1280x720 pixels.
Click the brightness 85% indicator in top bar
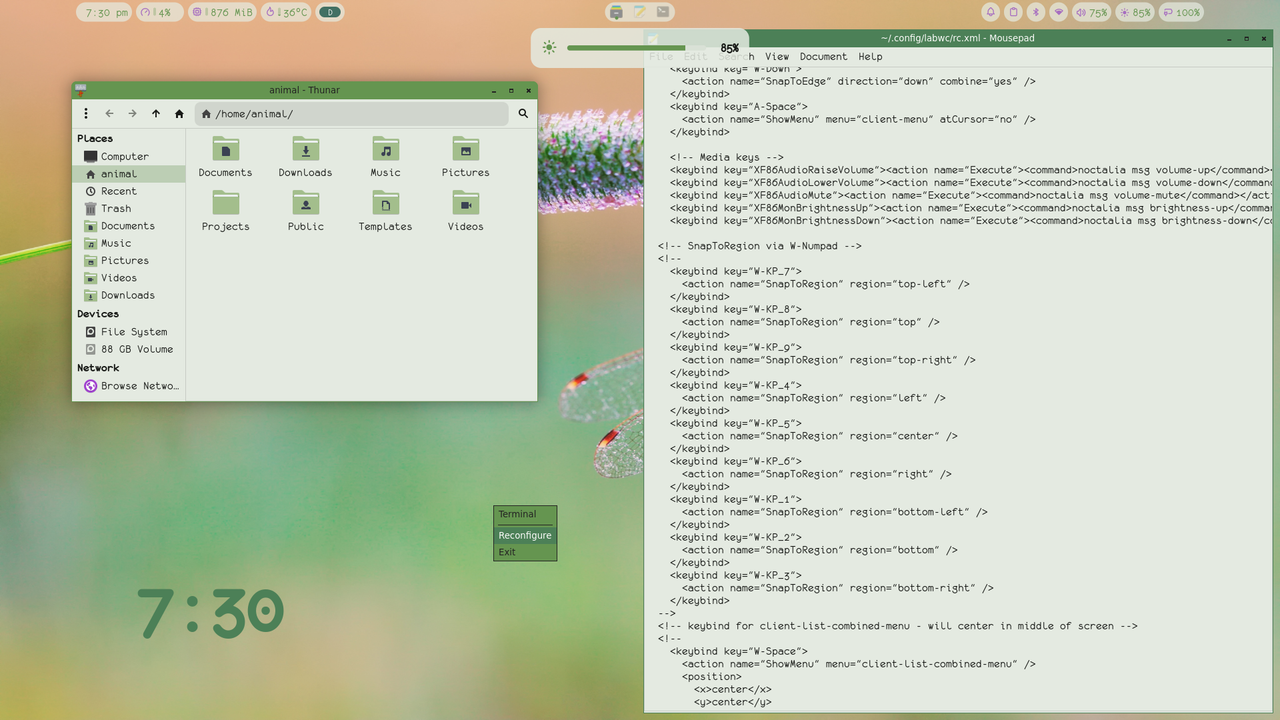click(1135, 13)
